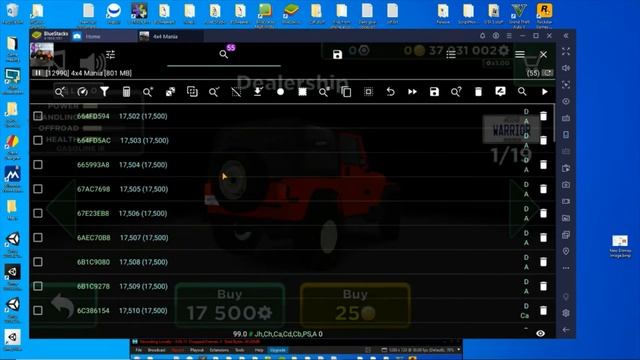
Task: Open BlueStacks title bar menu
Action: pos(509,36)
